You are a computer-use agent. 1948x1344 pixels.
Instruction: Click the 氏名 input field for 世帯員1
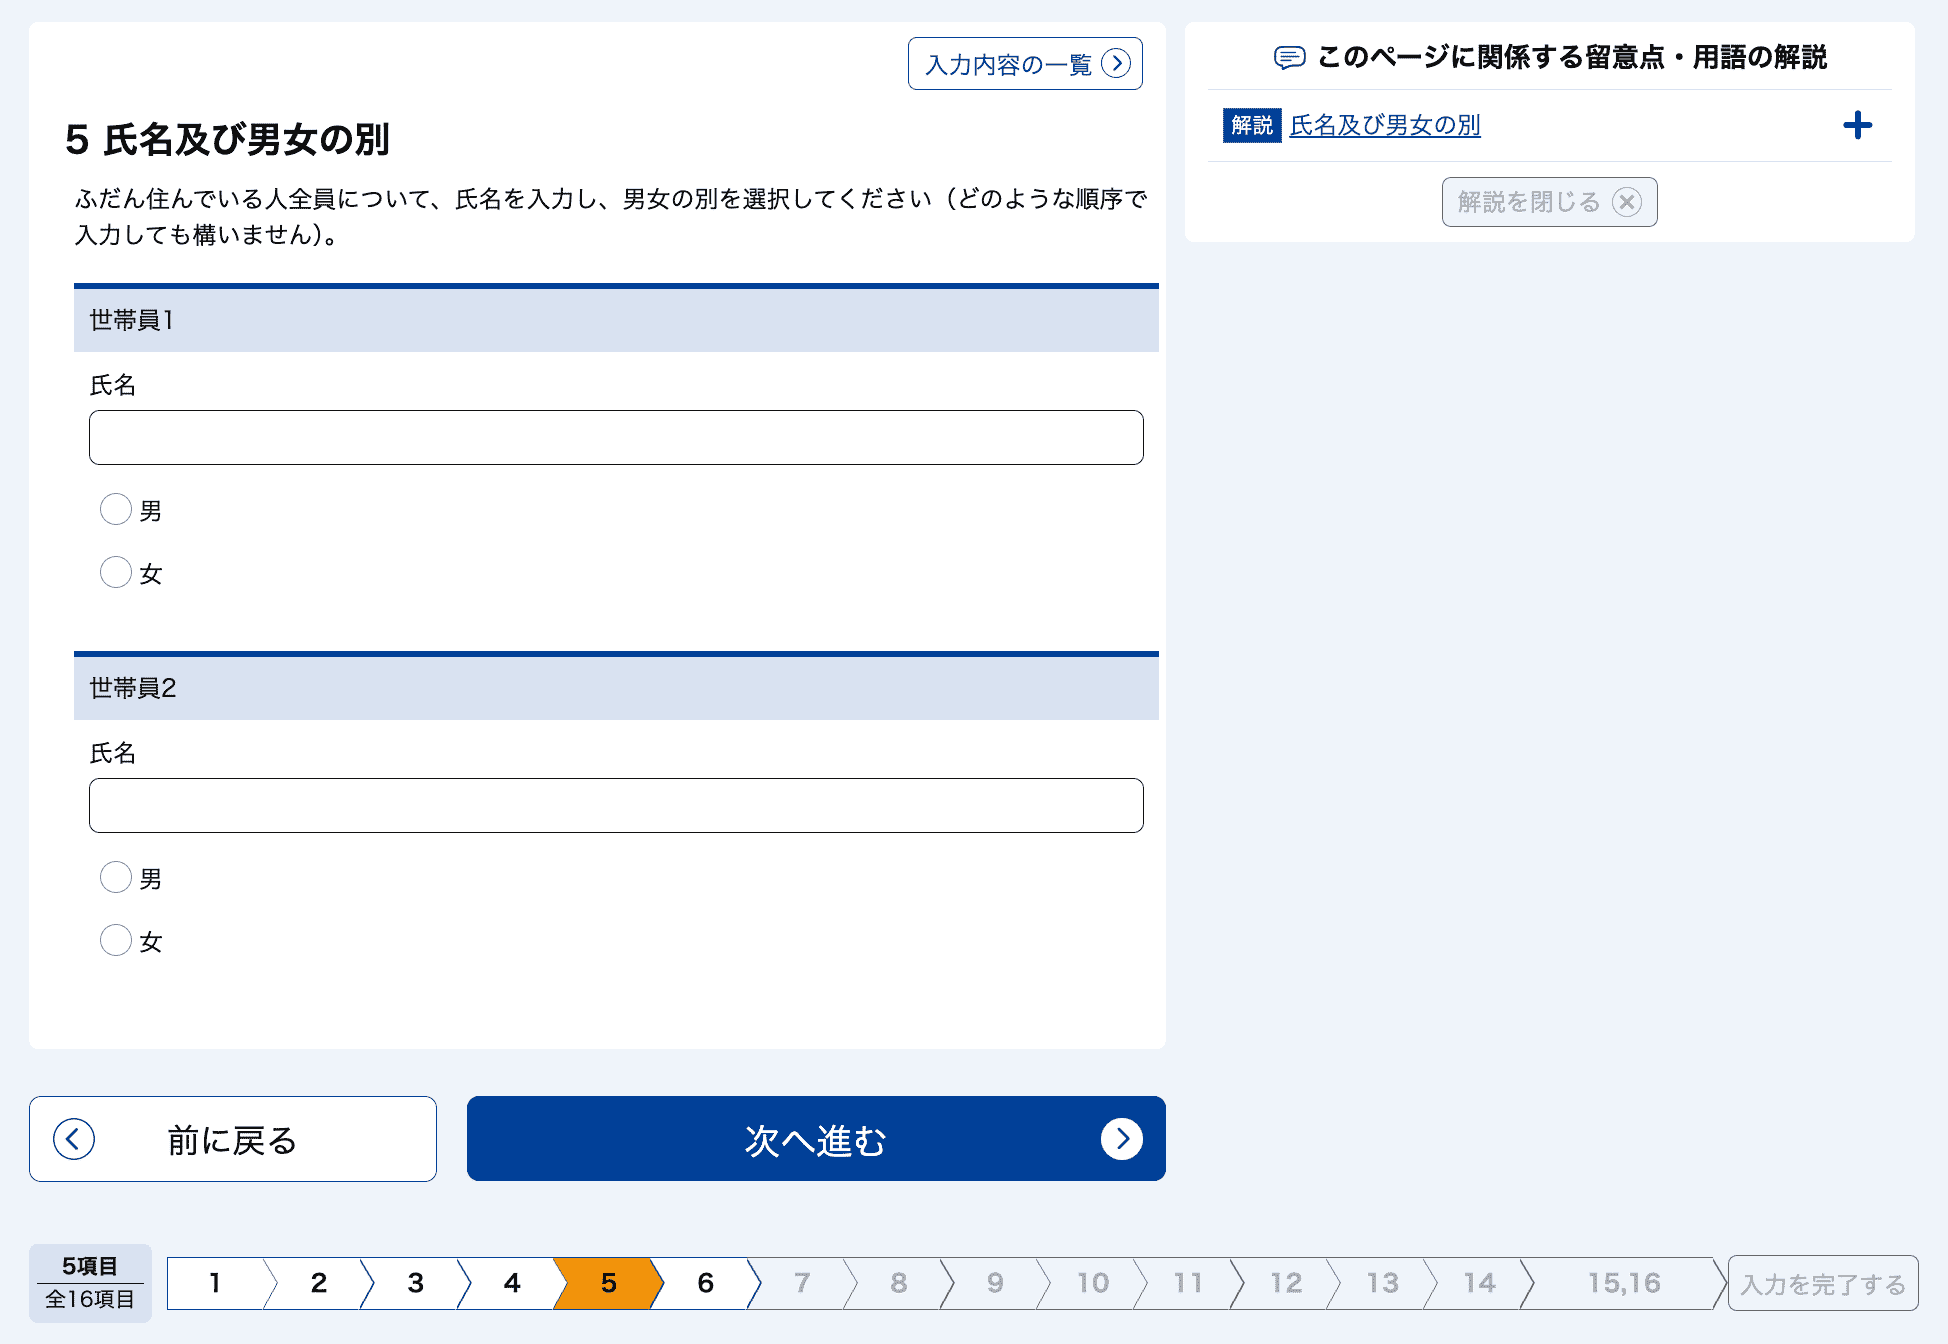[x=616, y=437]
